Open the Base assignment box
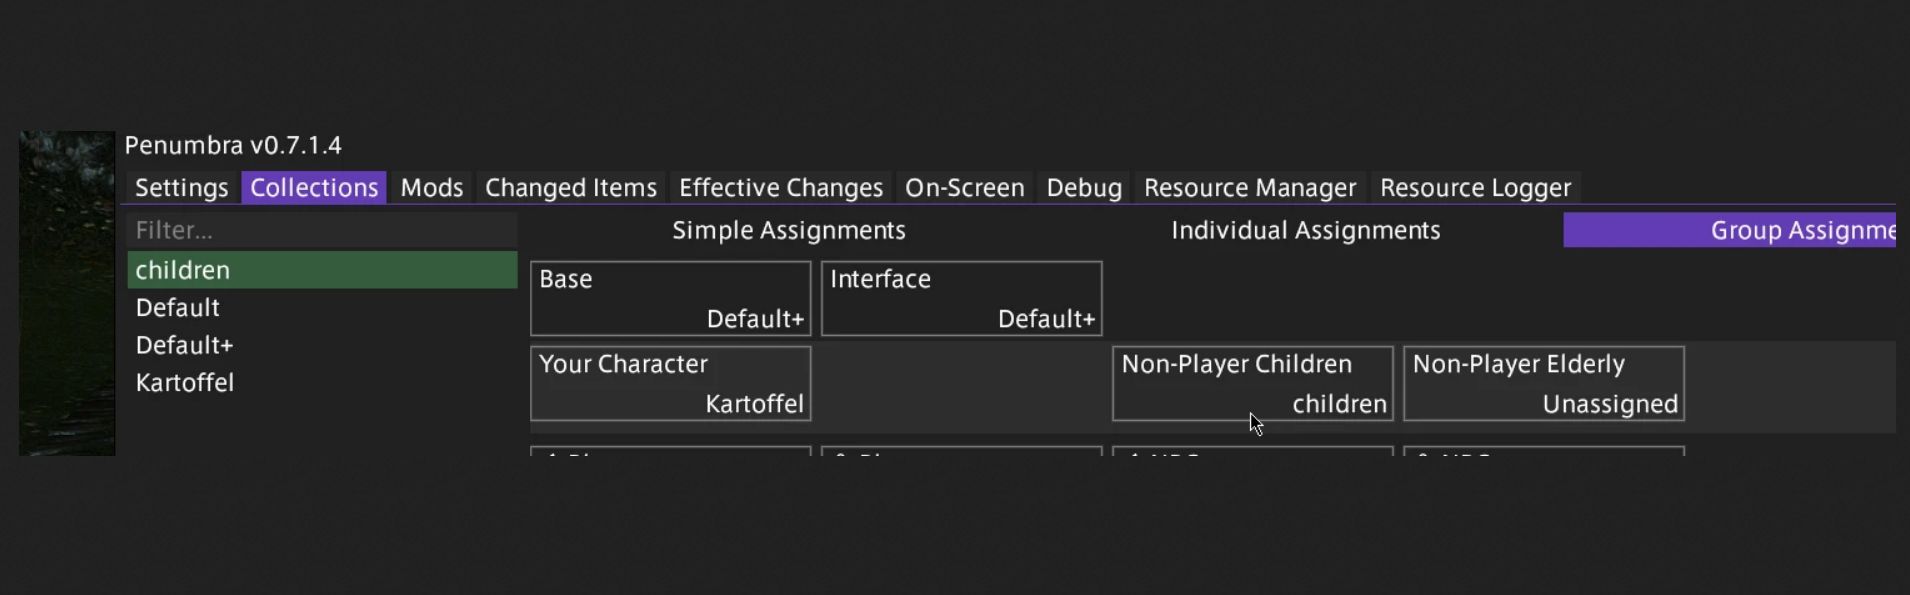The width and height of the screenshot is (1910, 595). tap(670, 299)
